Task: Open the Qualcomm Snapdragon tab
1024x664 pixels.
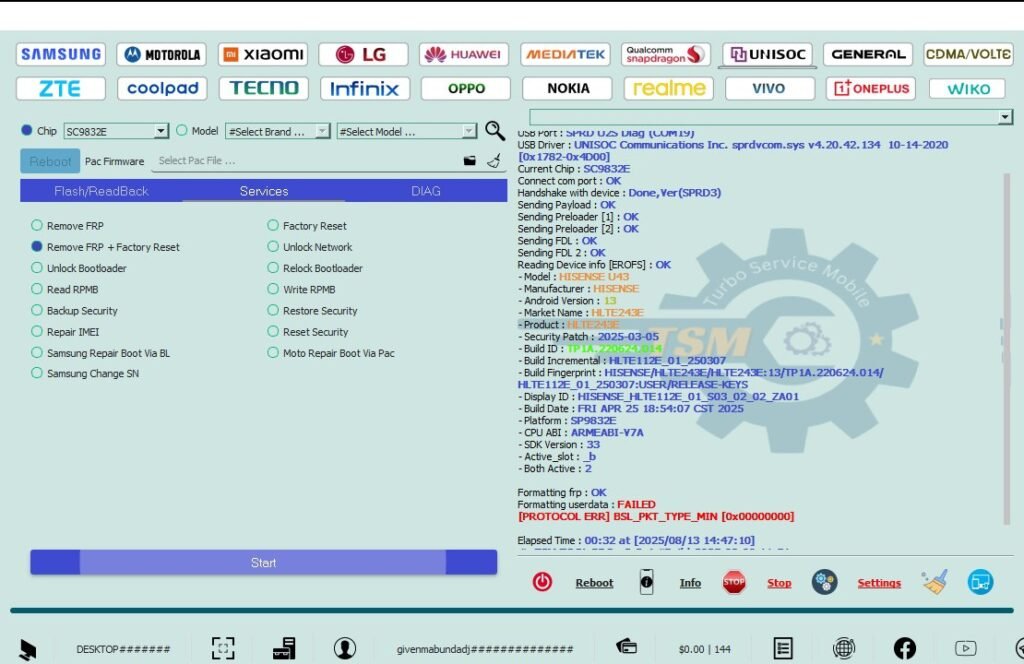Action: pyautogui.click(x=665, y=54)
